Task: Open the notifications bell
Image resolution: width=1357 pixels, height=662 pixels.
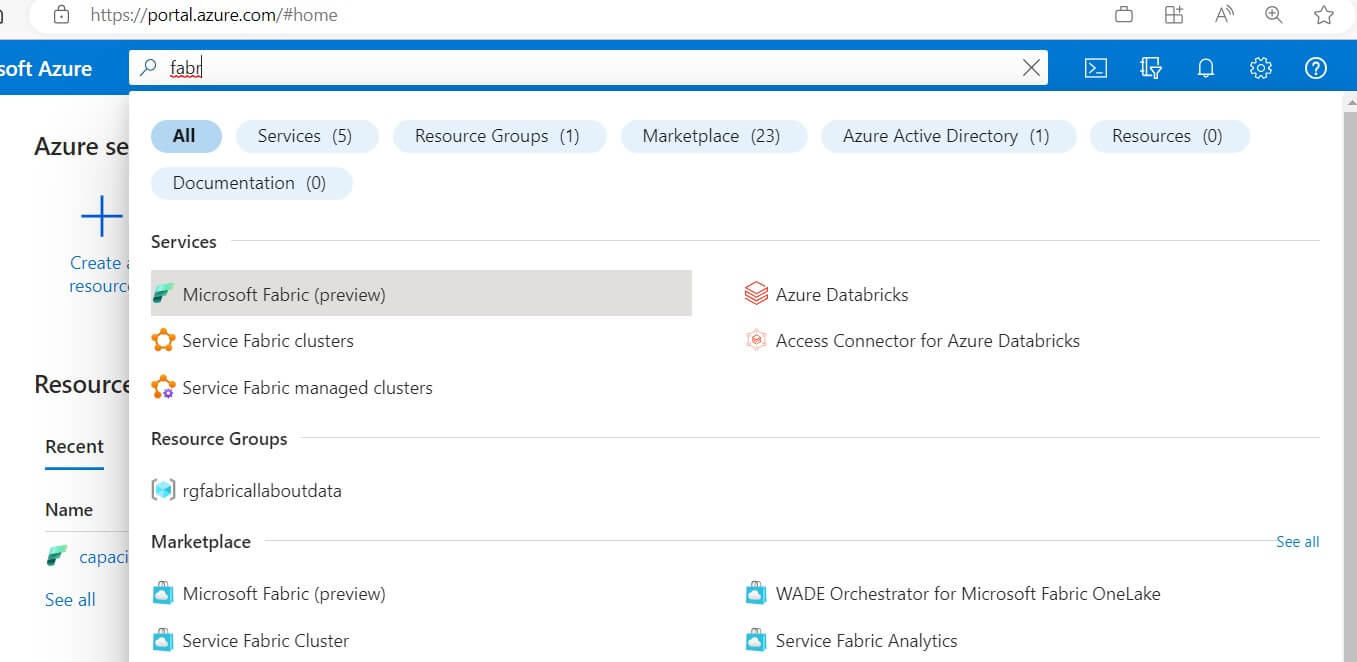Action: coord(1206,68)
